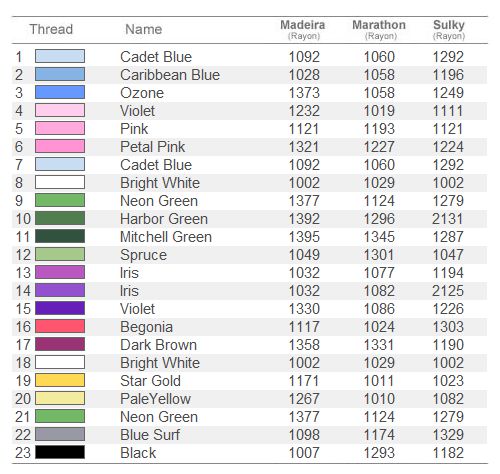This screenshot has height=474, width=500.
Task: Click the Sulky column header
Action: coord(449,29)
